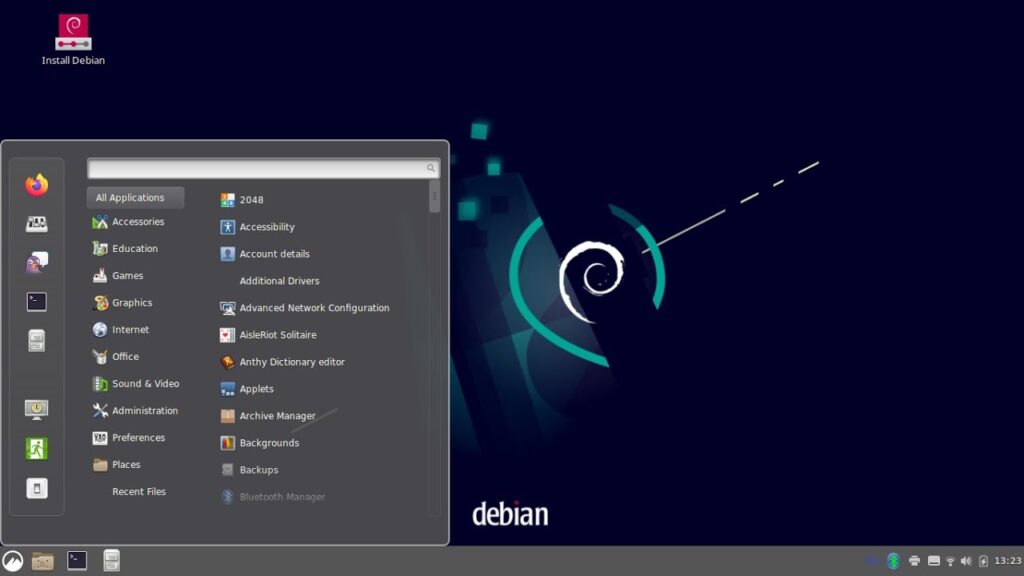Open the sound volume tray applet
Screen dimensions: 1024x576
[x=967, y=561]
